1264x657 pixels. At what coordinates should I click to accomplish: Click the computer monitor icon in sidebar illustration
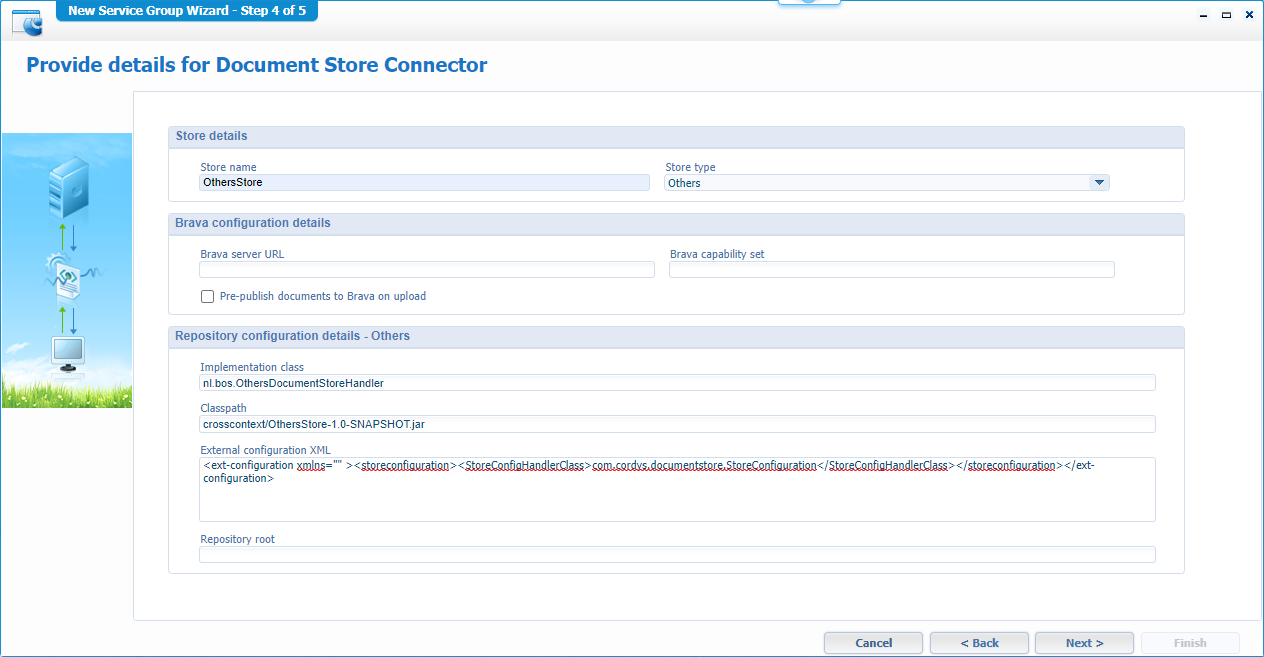pos(68,353)
